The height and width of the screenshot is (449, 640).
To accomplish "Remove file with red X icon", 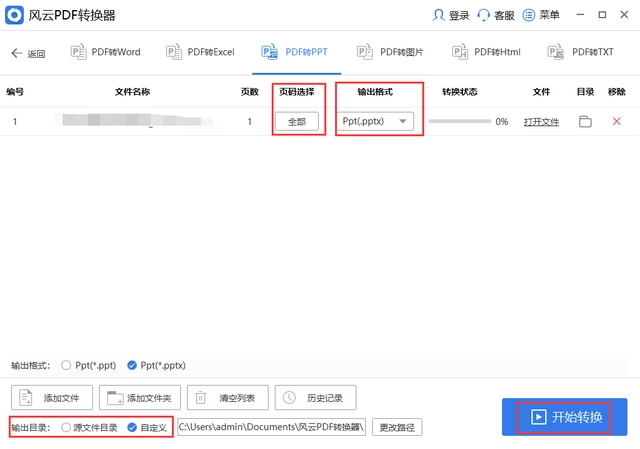I will coord(616,121).
